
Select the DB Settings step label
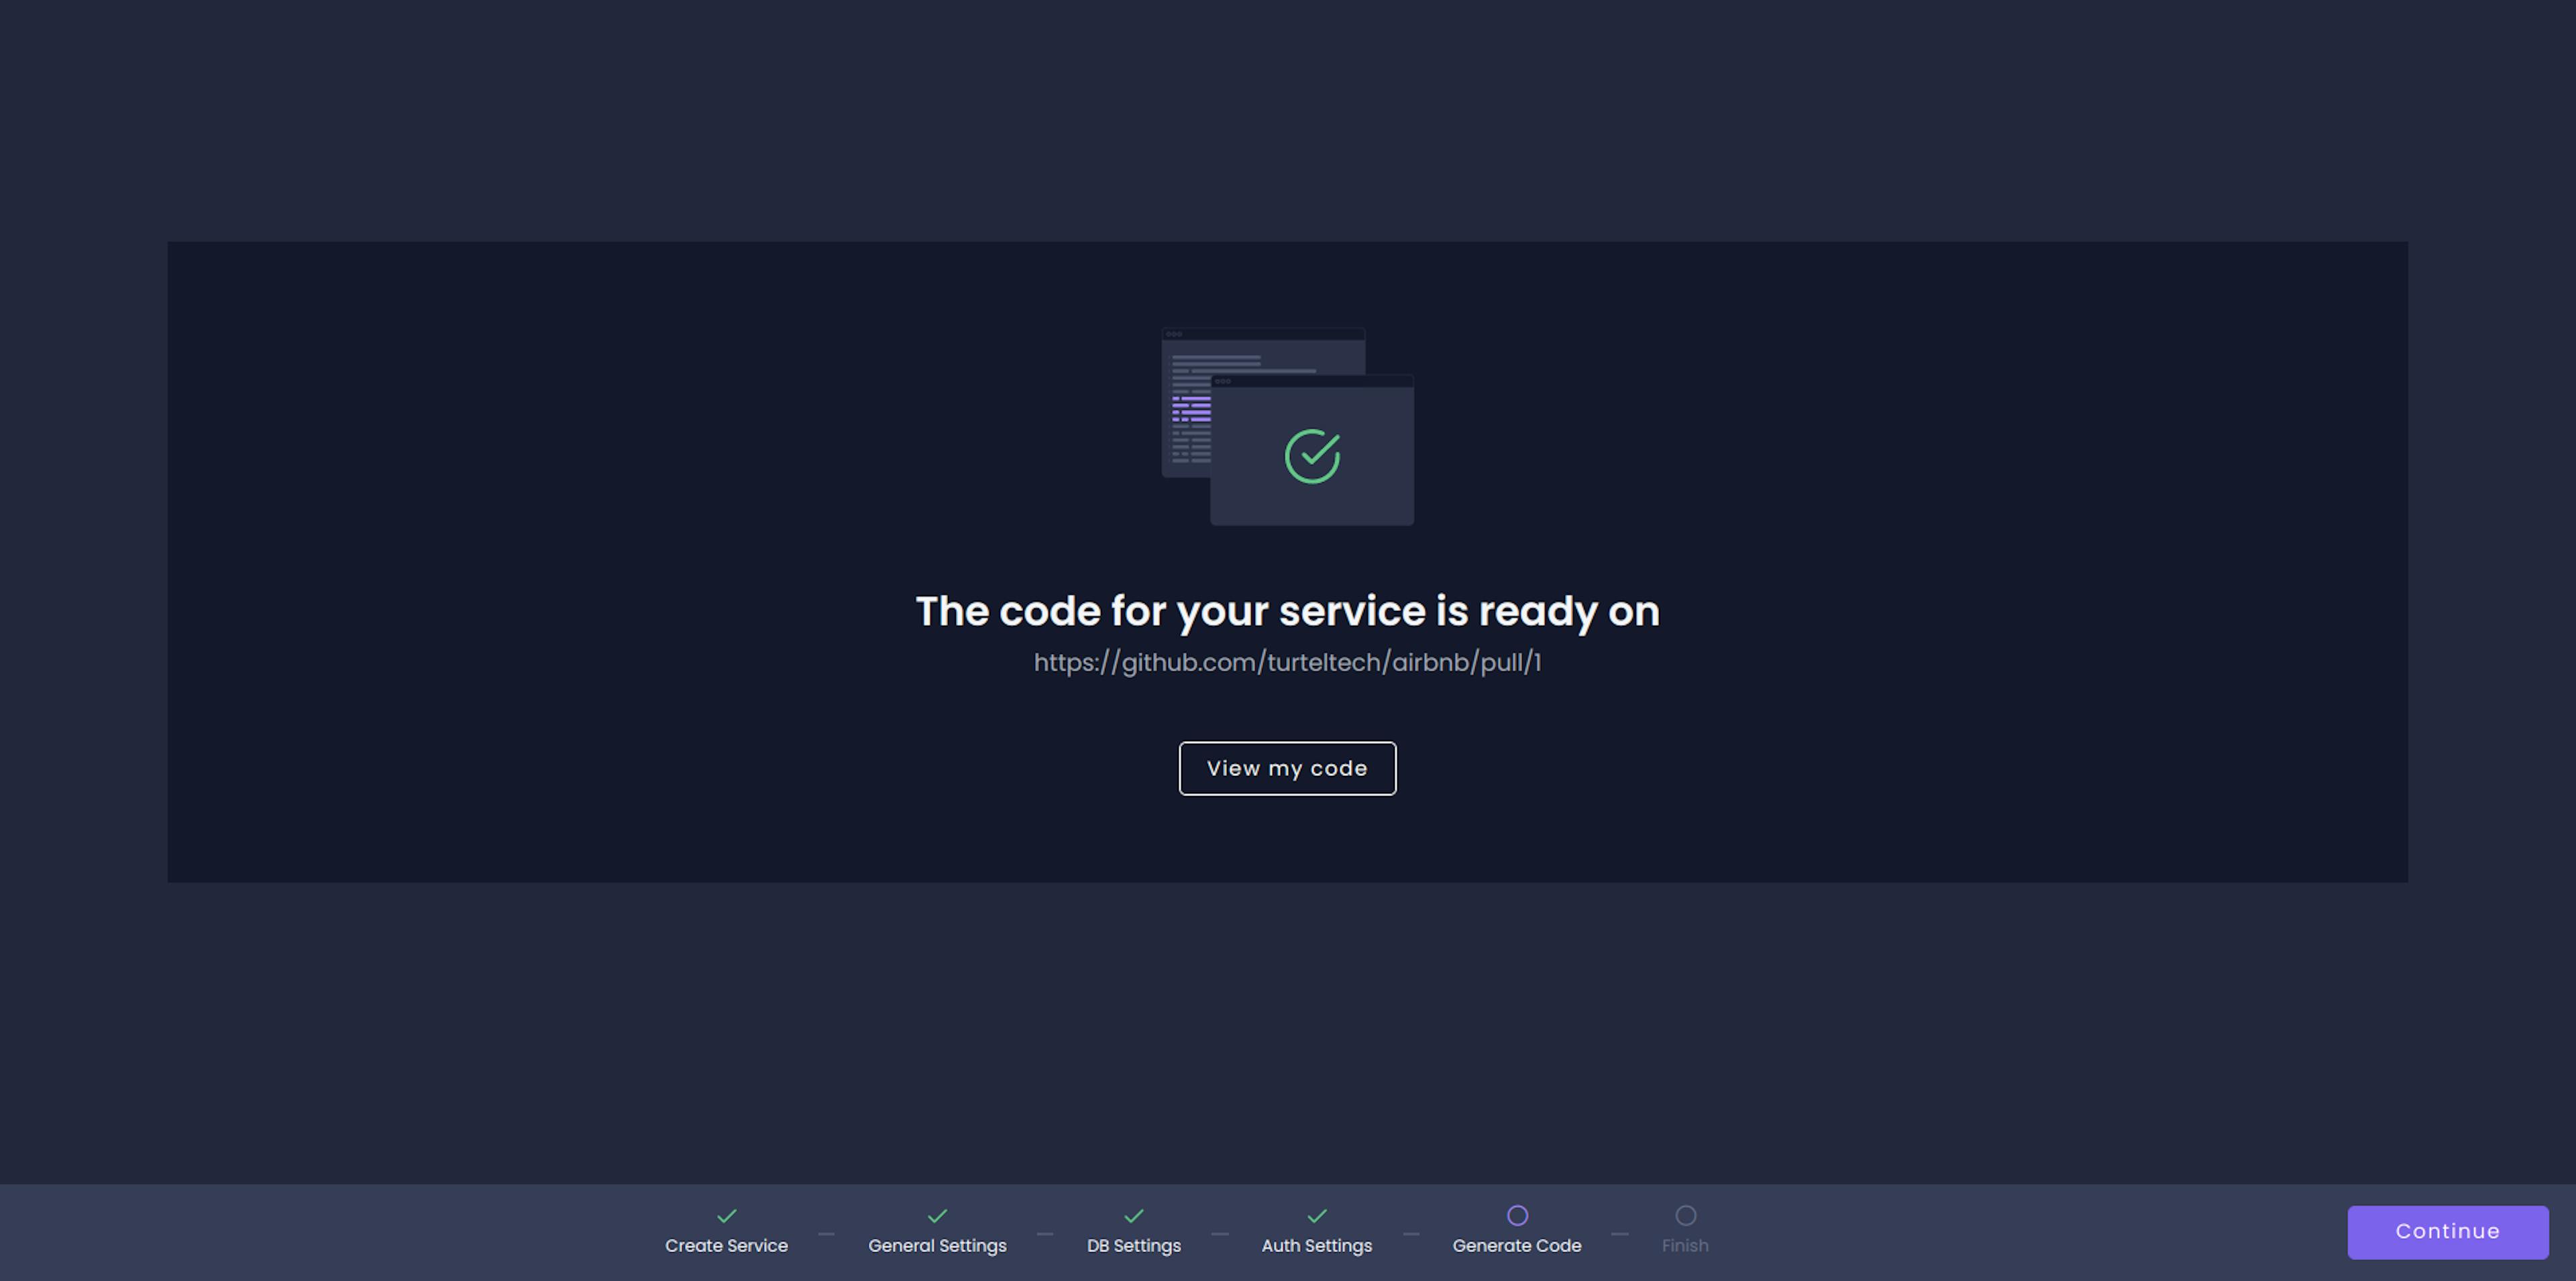click(1133, 1246)
